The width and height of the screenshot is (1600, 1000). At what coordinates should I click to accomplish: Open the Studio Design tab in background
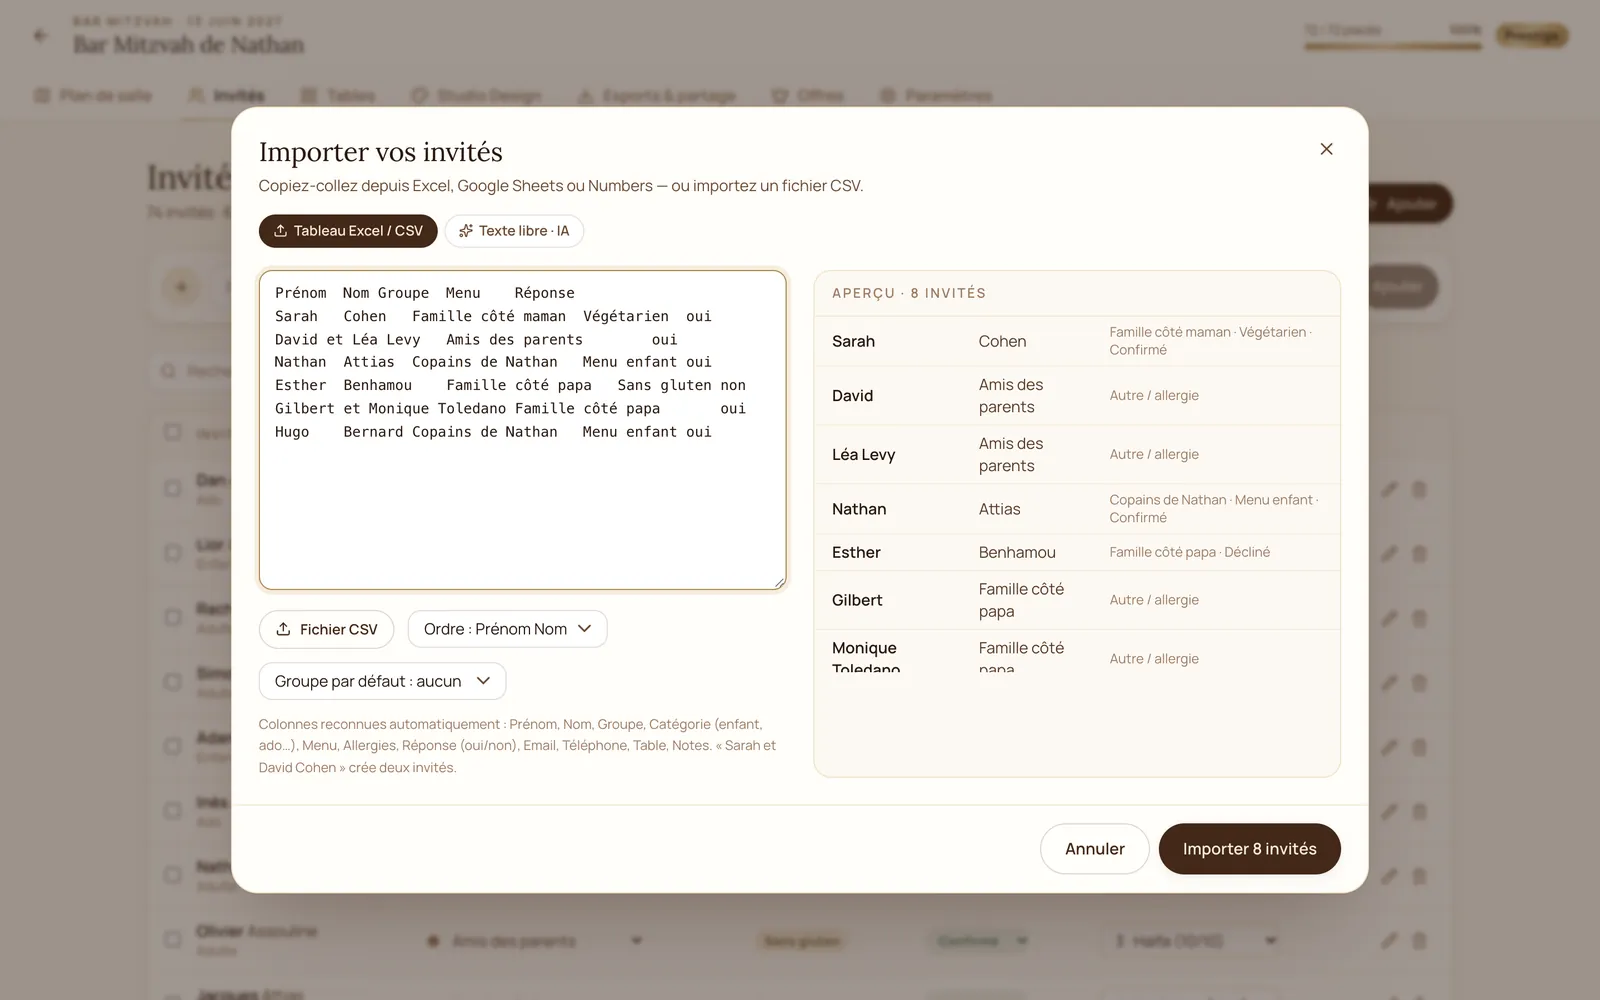(477, 96)
